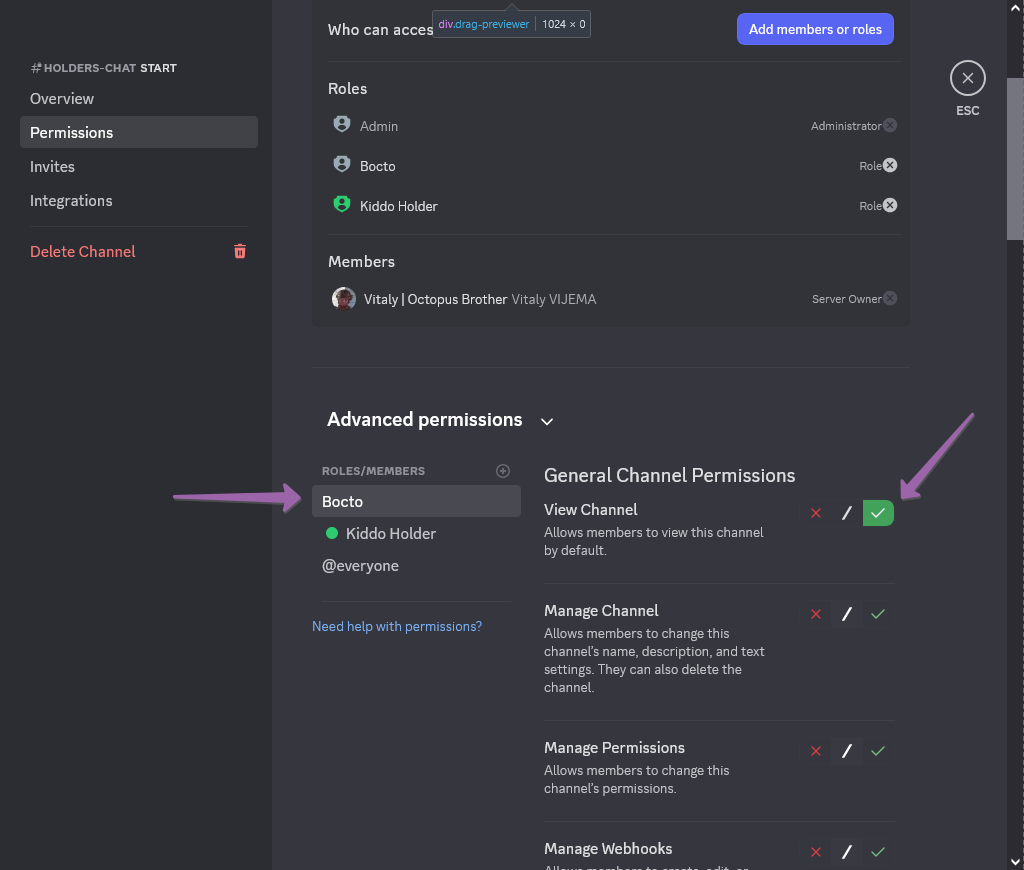Set Manage Permissions to neutral slash
Viewport: 1024px width, 870px height.
846,751
